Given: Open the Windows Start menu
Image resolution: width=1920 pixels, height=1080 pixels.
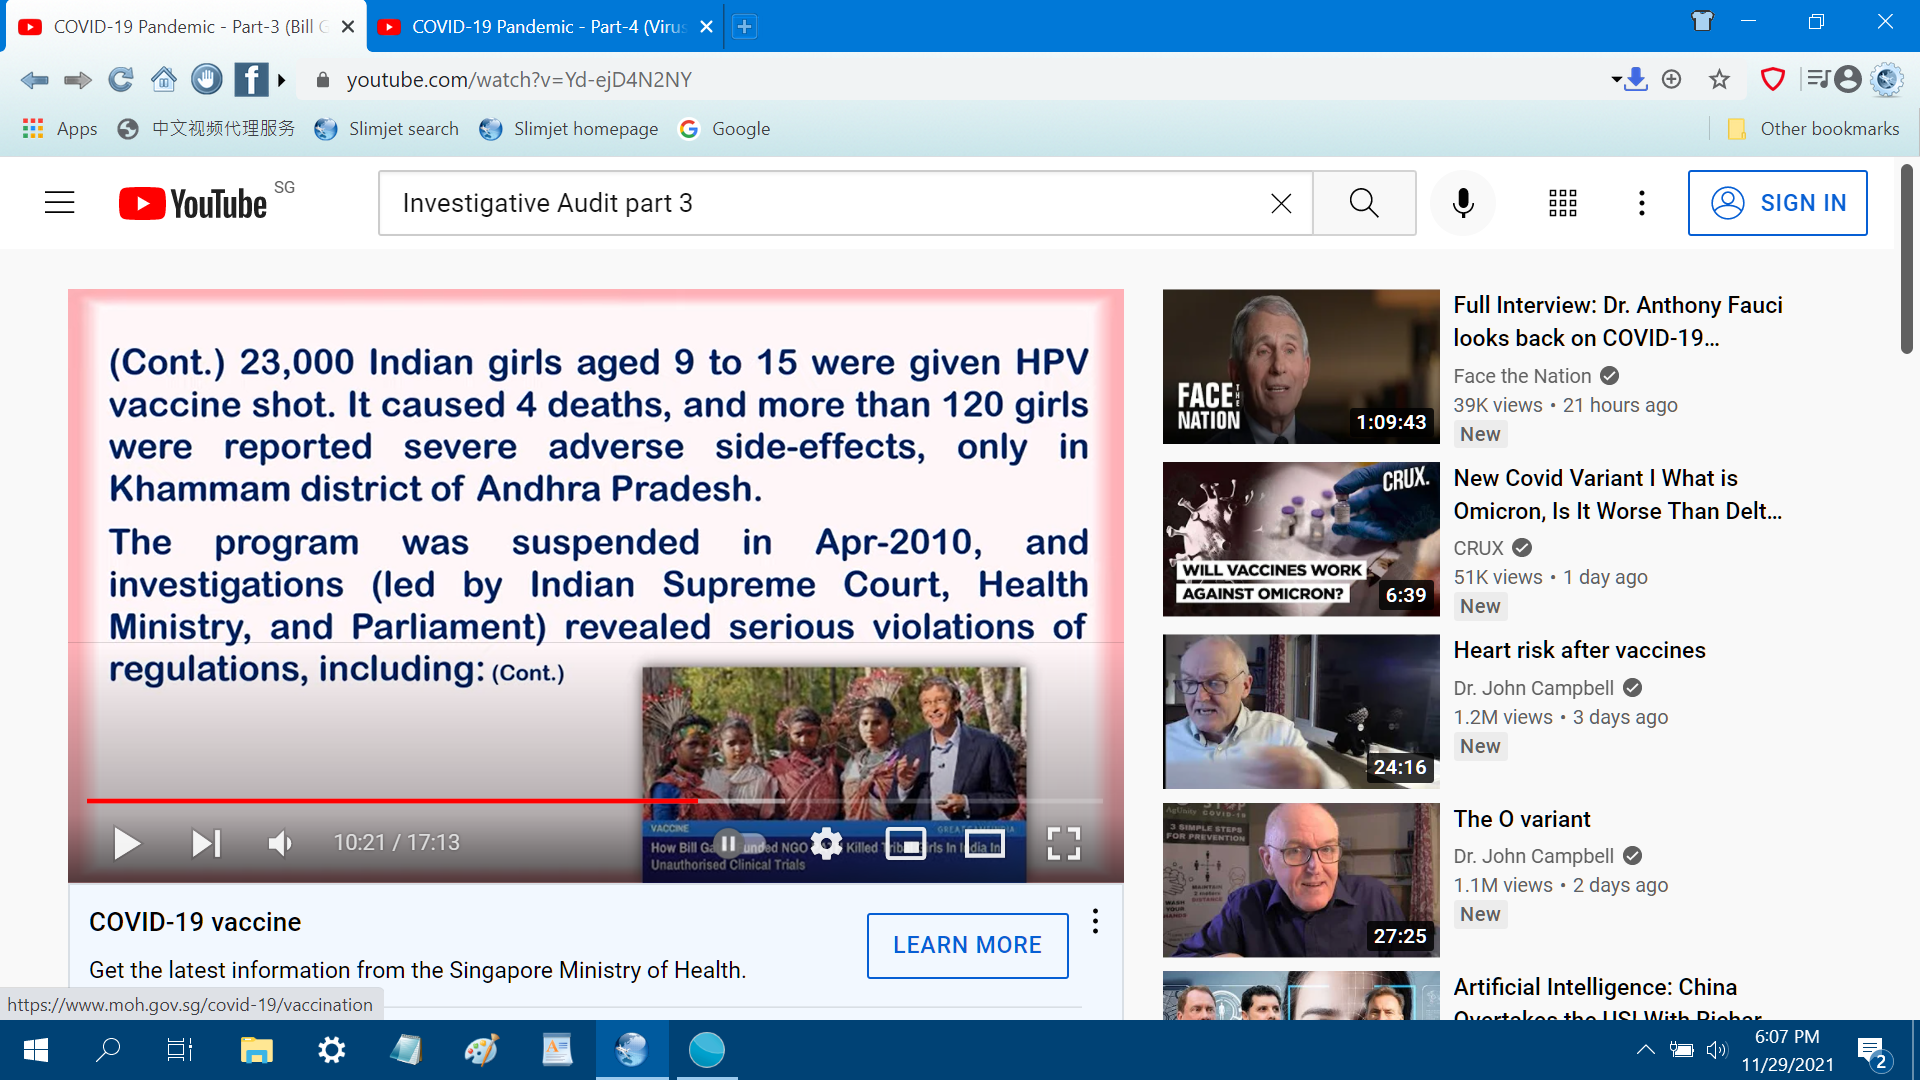Looking at the screenshot, I should [36, 1050].
